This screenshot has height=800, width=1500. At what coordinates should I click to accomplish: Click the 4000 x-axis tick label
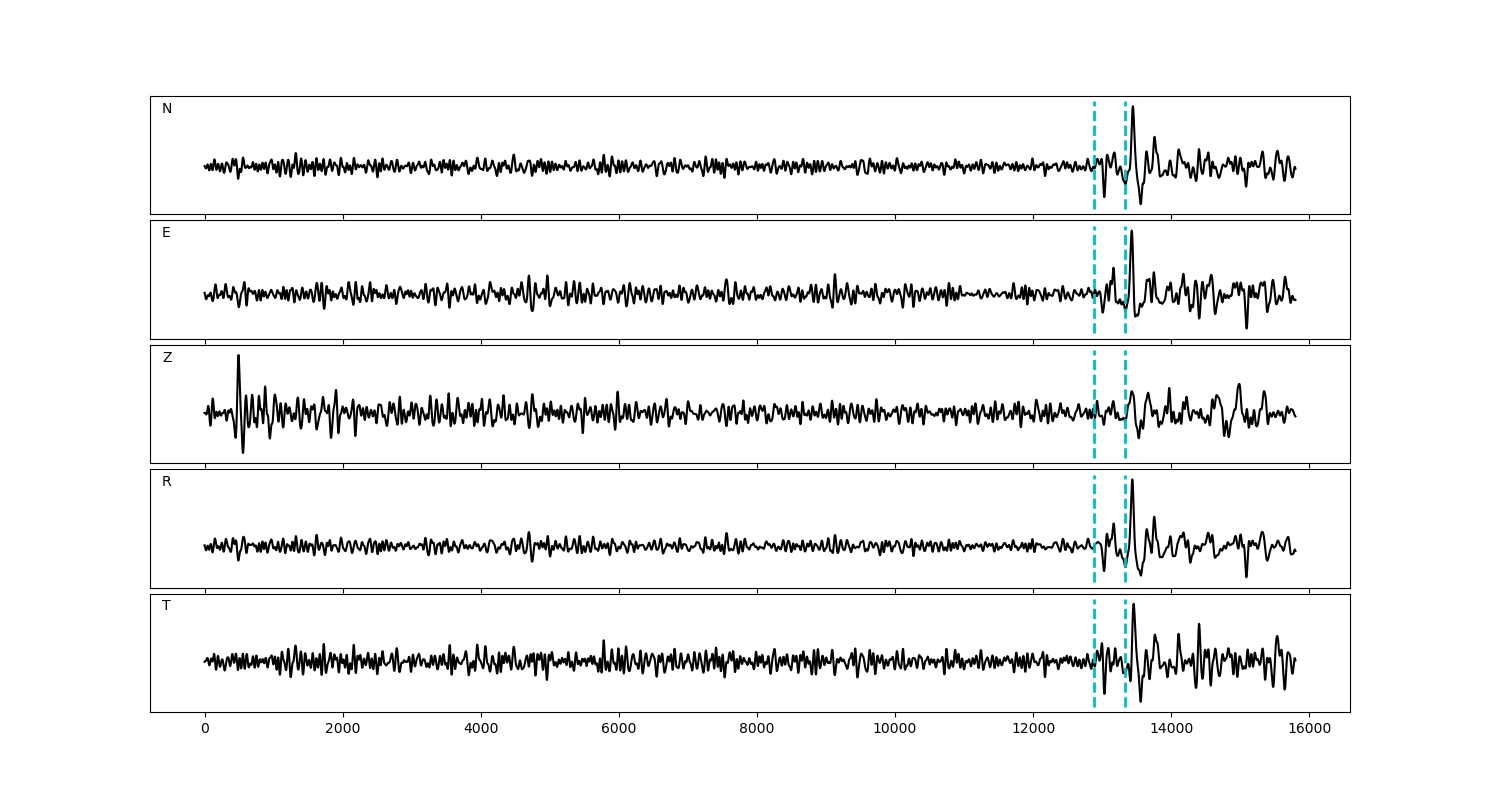pyautogui.click(x=481, y=730)
